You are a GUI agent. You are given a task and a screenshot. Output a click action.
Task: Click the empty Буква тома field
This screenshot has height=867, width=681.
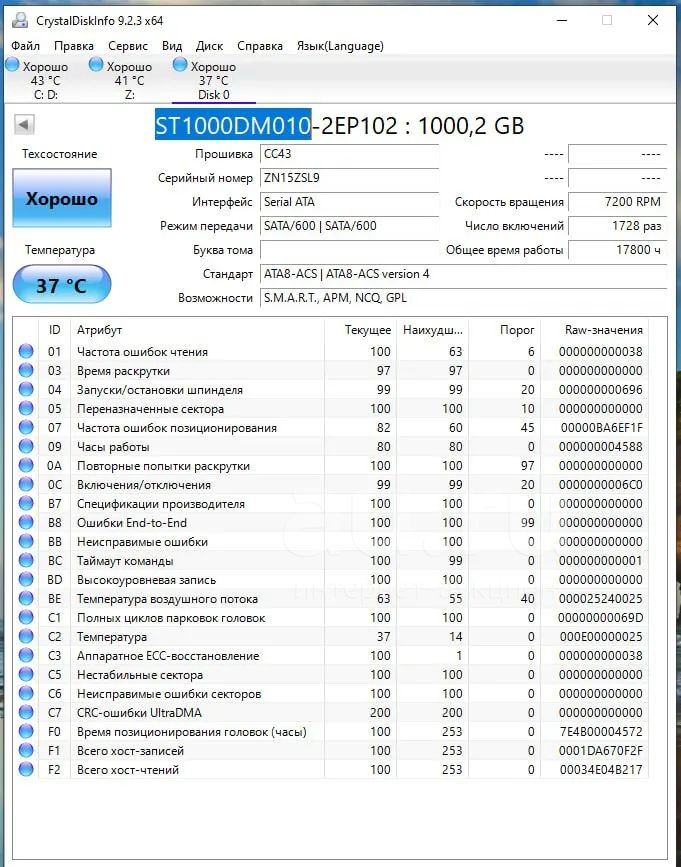click(x=349, y=250)
